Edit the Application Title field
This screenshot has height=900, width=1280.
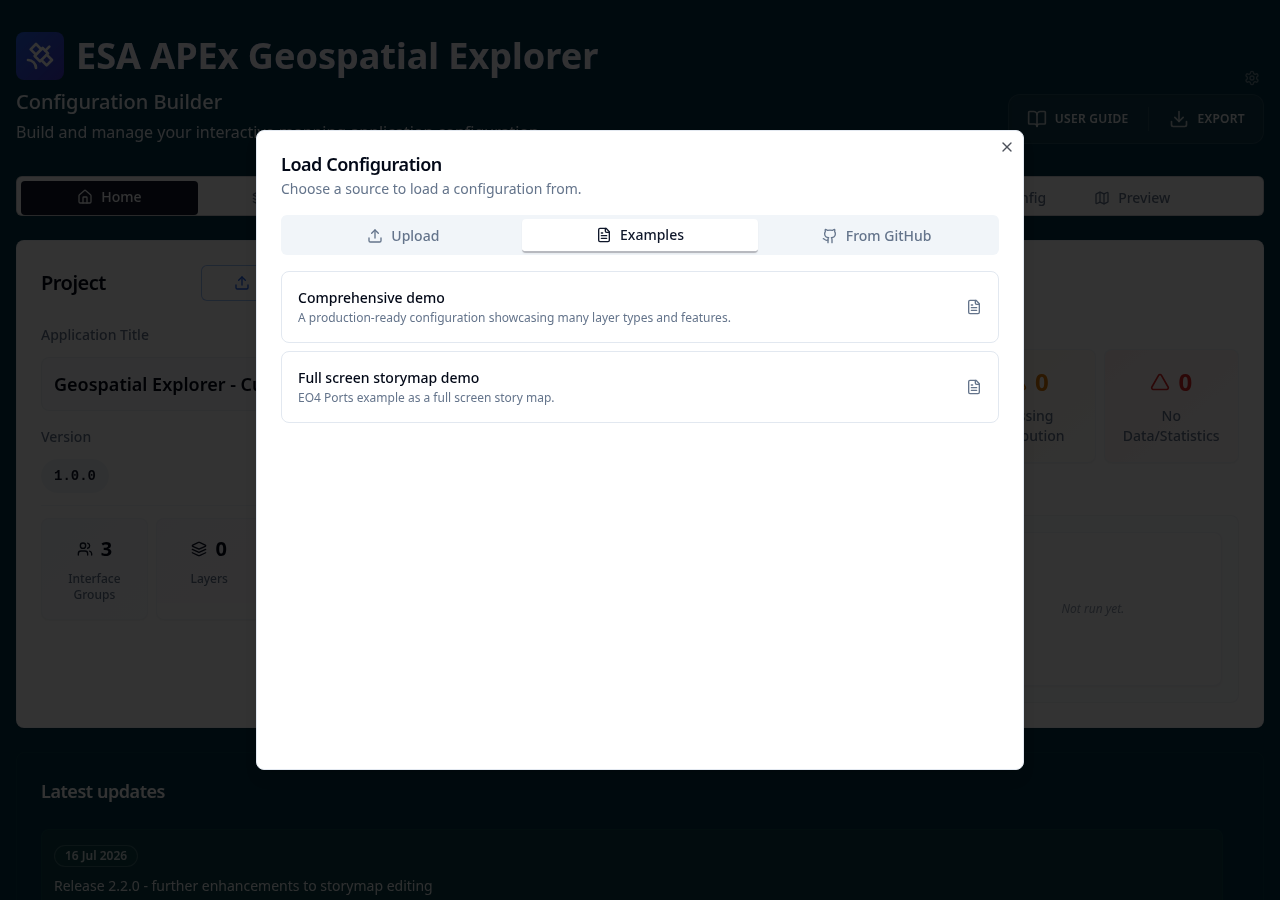tap(148, 385)
